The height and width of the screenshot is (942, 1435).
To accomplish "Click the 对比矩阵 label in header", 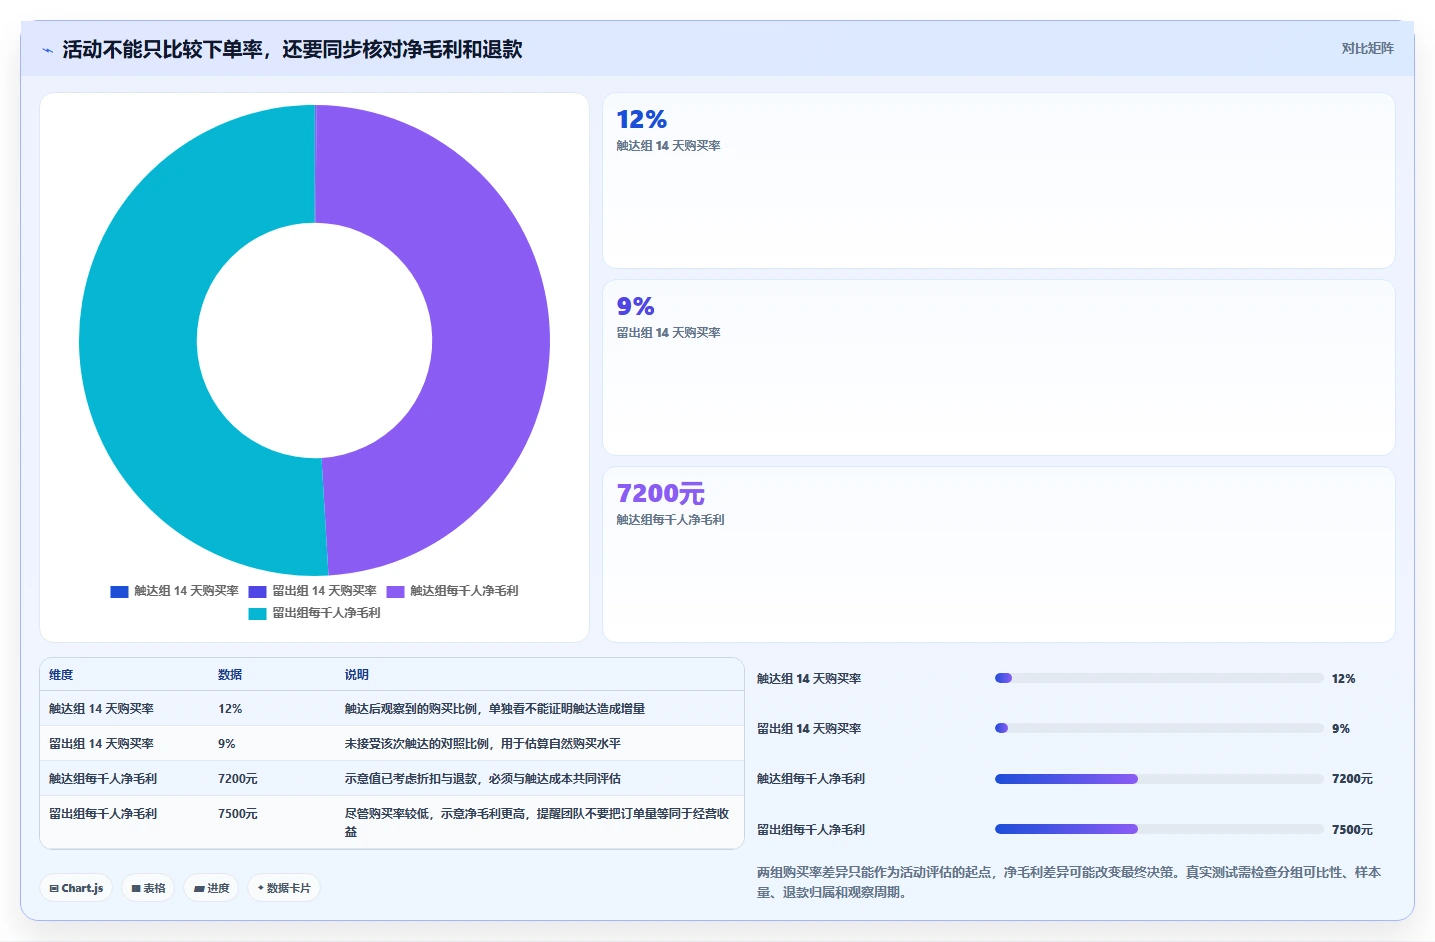I will [x=1367, y=48].
